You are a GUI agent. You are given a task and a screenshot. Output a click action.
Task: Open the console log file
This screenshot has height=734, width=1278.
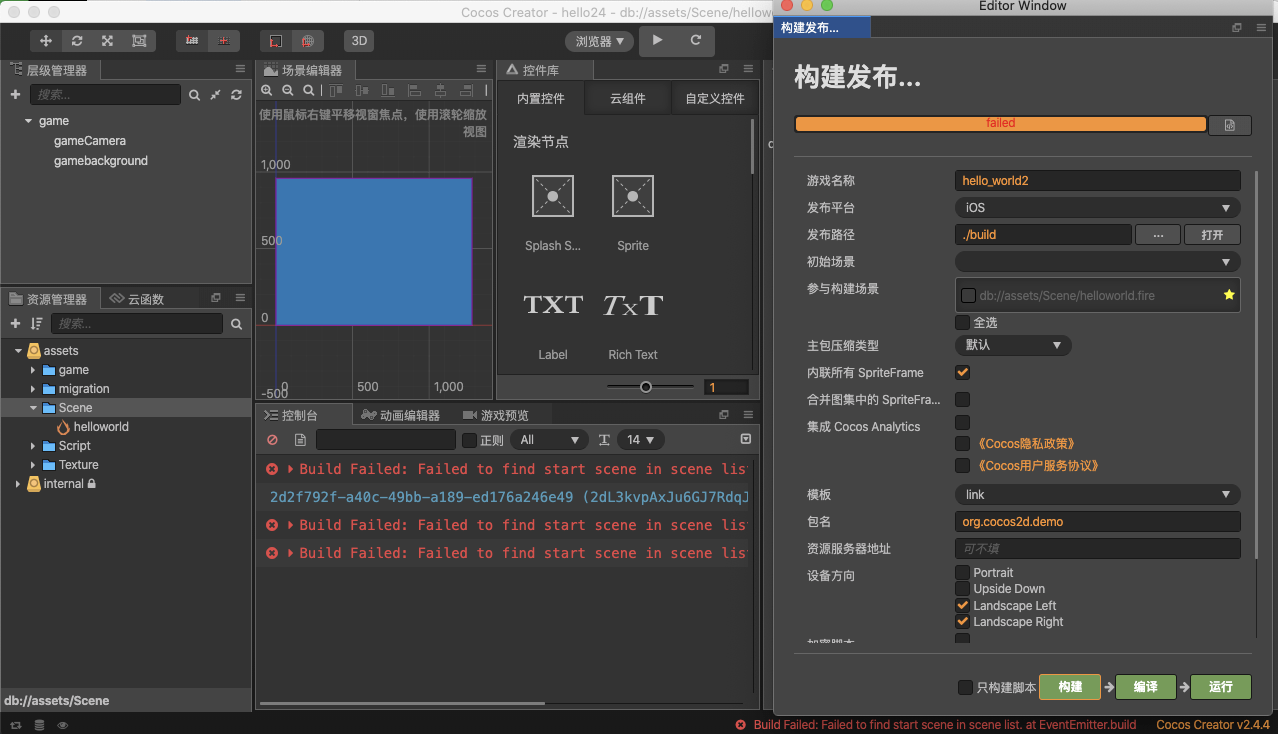300,440
